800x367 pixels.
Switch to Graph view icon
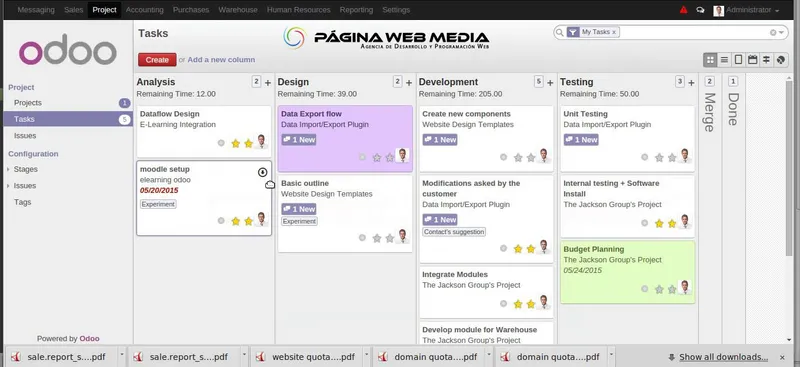pyautogui.click(x=781, y=60)
